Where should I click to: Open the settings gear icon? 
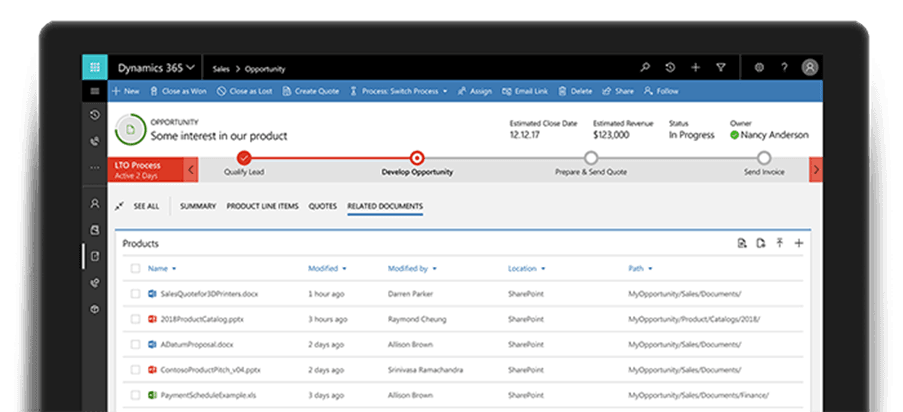[x=759, y=68]
